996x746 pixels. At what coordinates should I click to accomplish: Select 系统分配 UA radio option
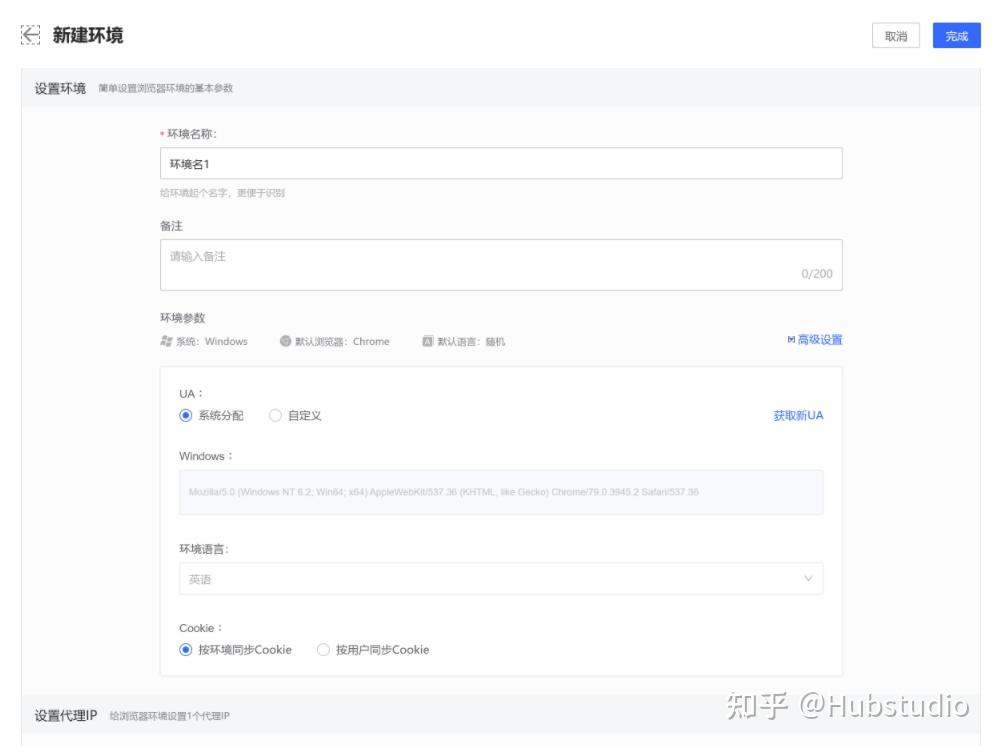[185, 416]
